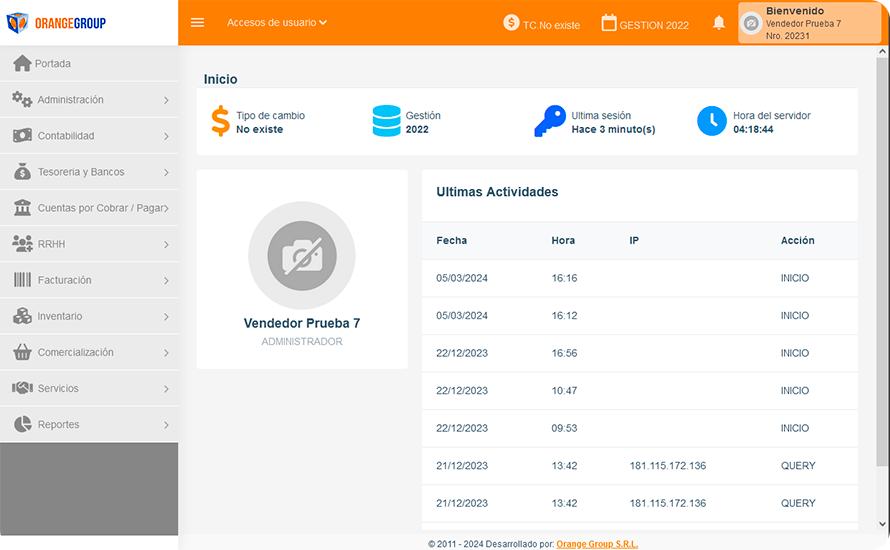Click the Ultima sesión key icon
The height and width of the screenshot is (550, 890).
click(x=549, y=122)
